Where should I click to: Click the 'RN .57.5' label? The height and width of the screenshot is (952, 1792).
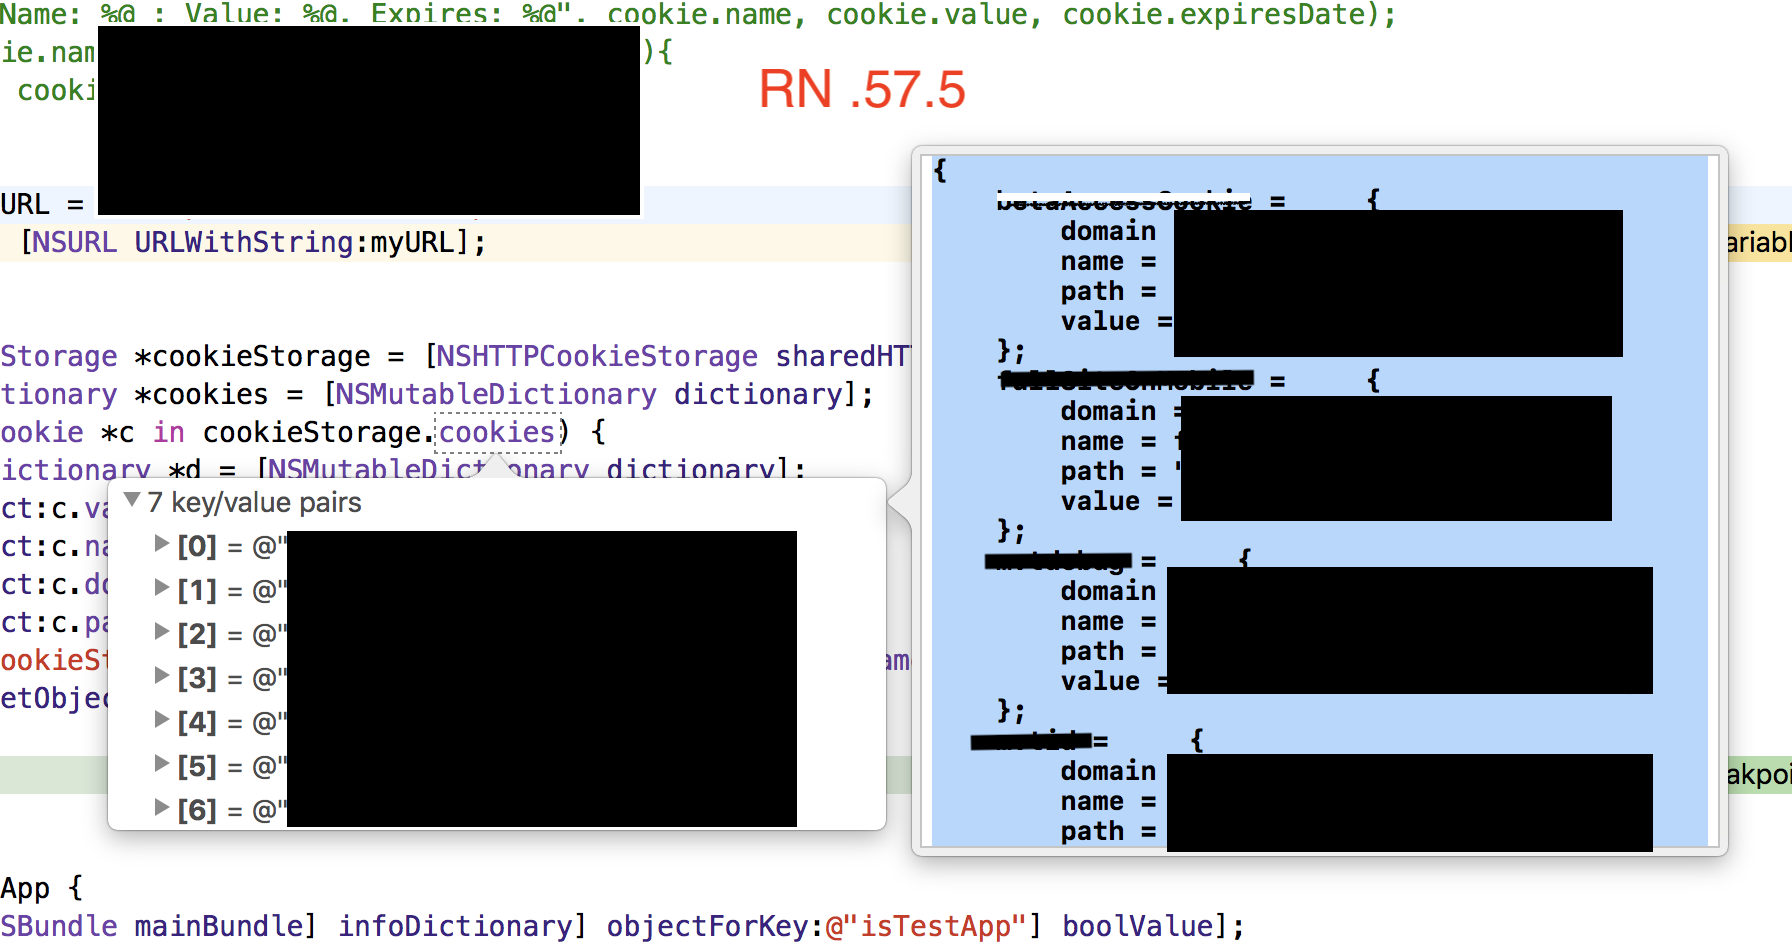(x=862, y=90)
